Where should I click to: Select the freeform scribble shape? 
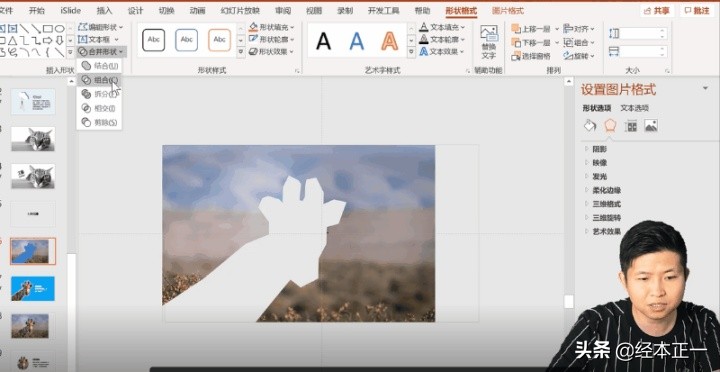pos(13,52)
